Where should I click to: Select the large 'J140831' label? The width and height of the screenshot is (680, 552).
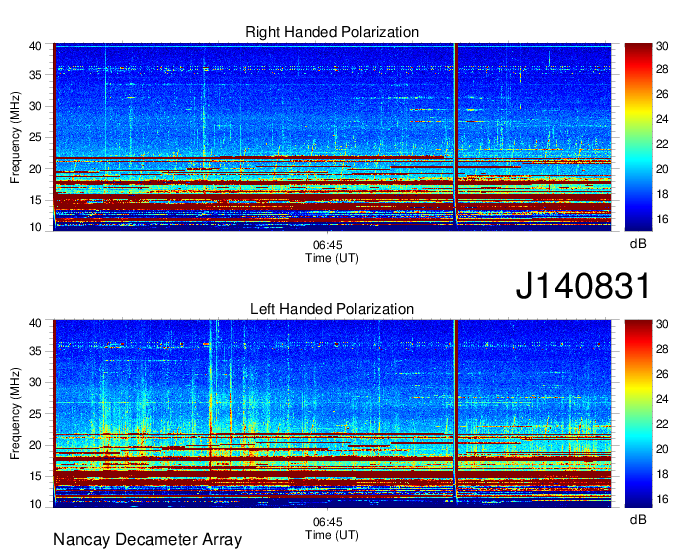click(x=583, y=285)
